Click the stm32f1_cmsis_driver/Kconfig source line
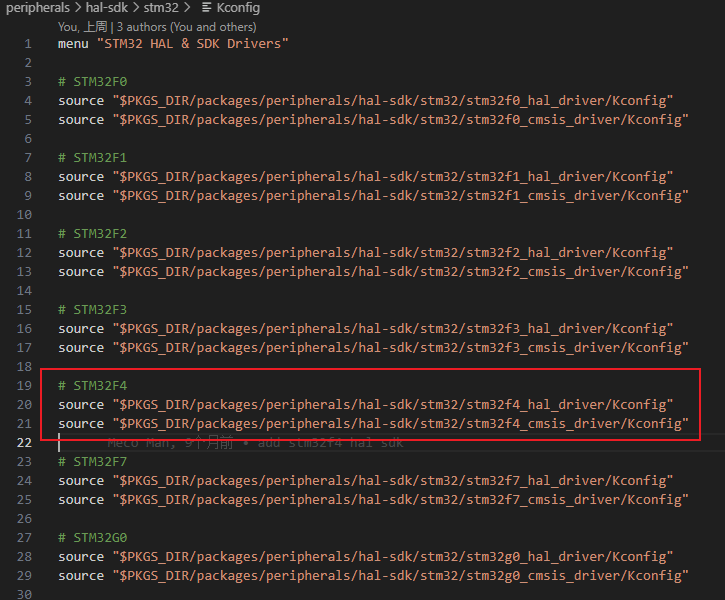The image size is (725, 600). [373, 196]
